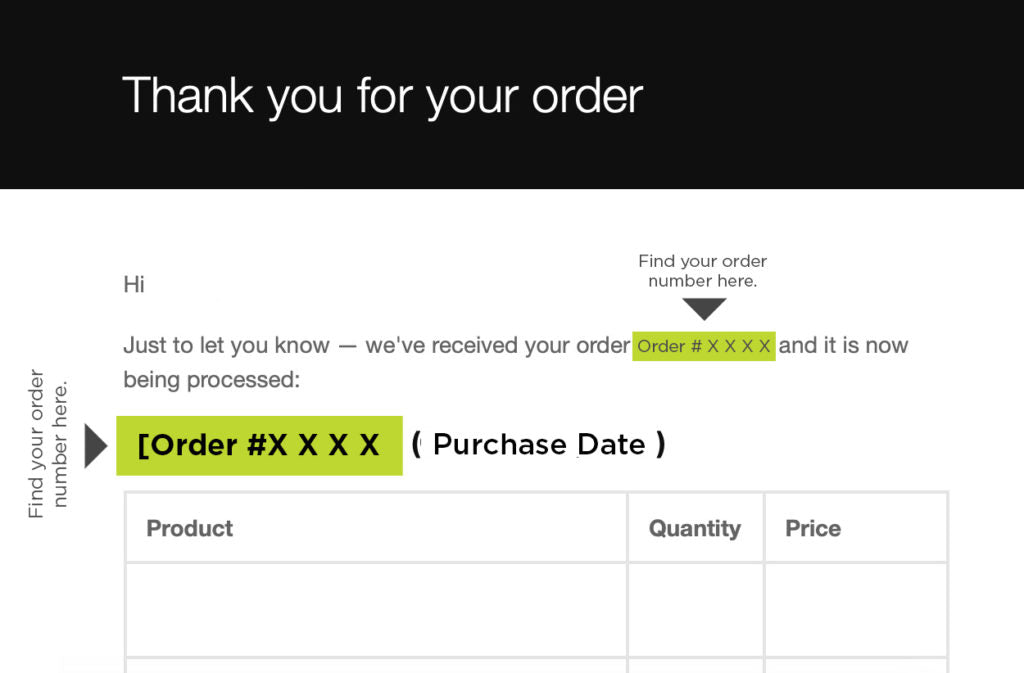Click the "Thank you for your order" title
Screen dimensions: 1024x673
coord(382,96)
